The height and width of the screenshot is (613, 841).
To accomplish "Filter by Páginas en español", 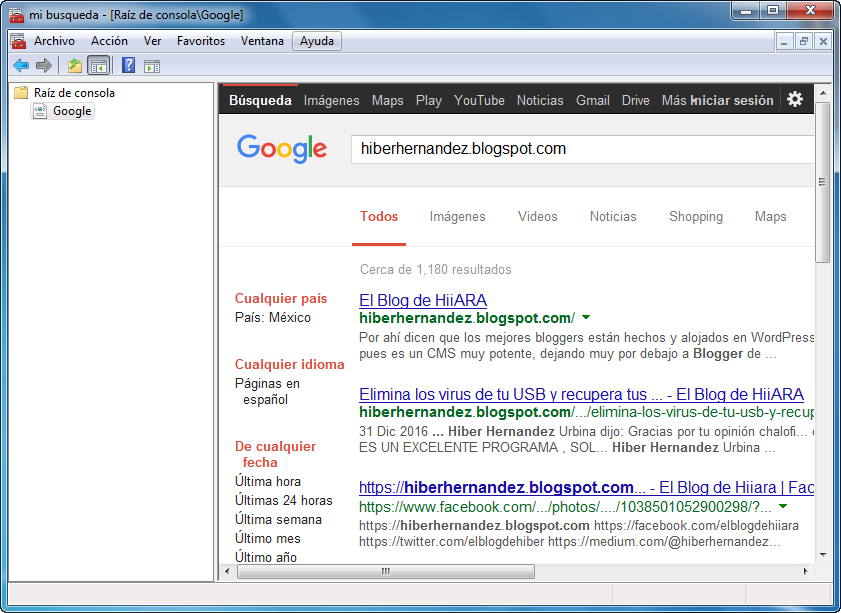I will [x=267, y=392].
